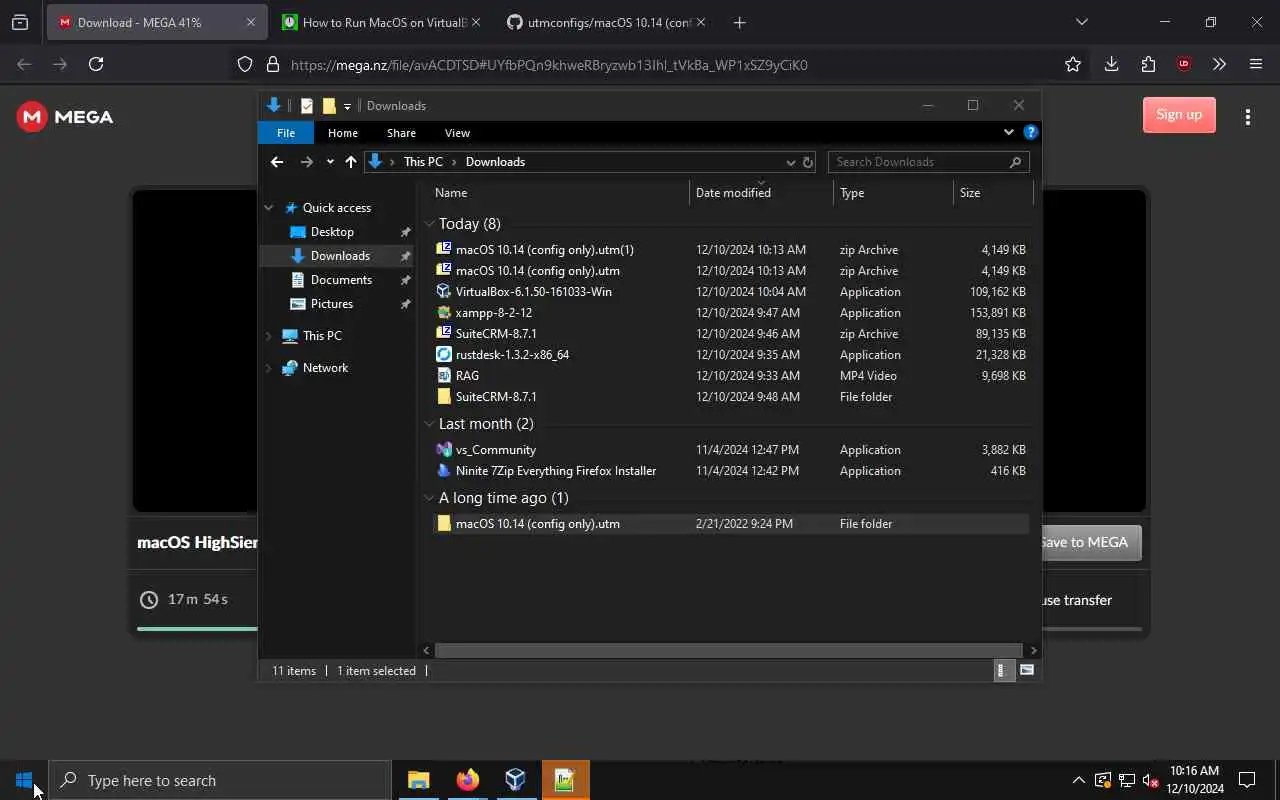Open Customize Quick Access Toolbar dropdown

point(347,106)
